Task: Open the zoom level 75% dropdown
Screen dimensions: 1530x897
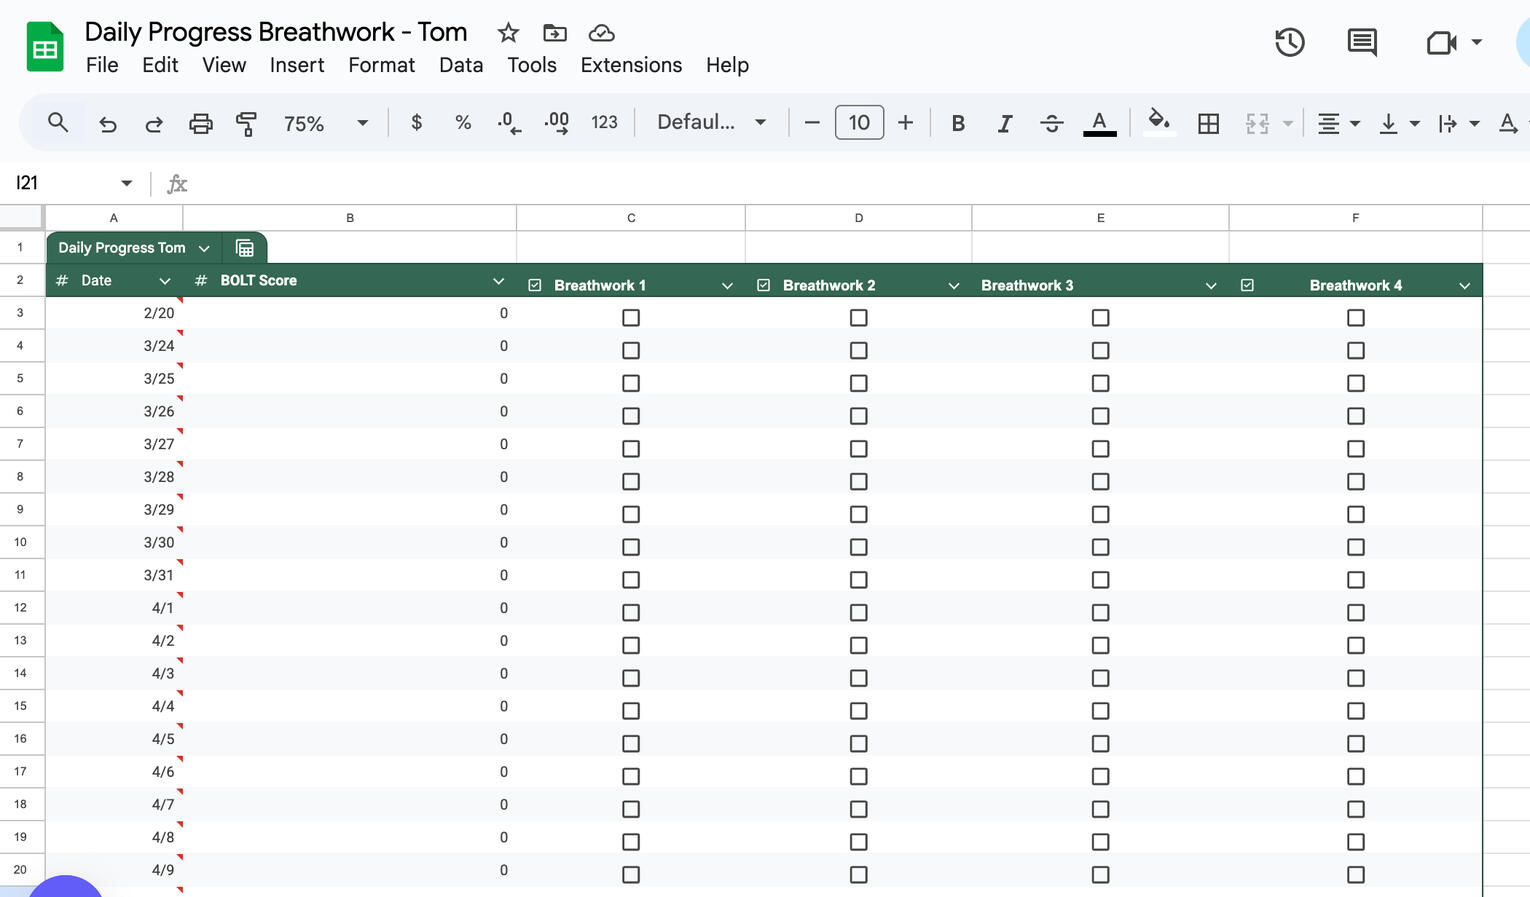Action: pyautogui.click(x=326, y=123)
